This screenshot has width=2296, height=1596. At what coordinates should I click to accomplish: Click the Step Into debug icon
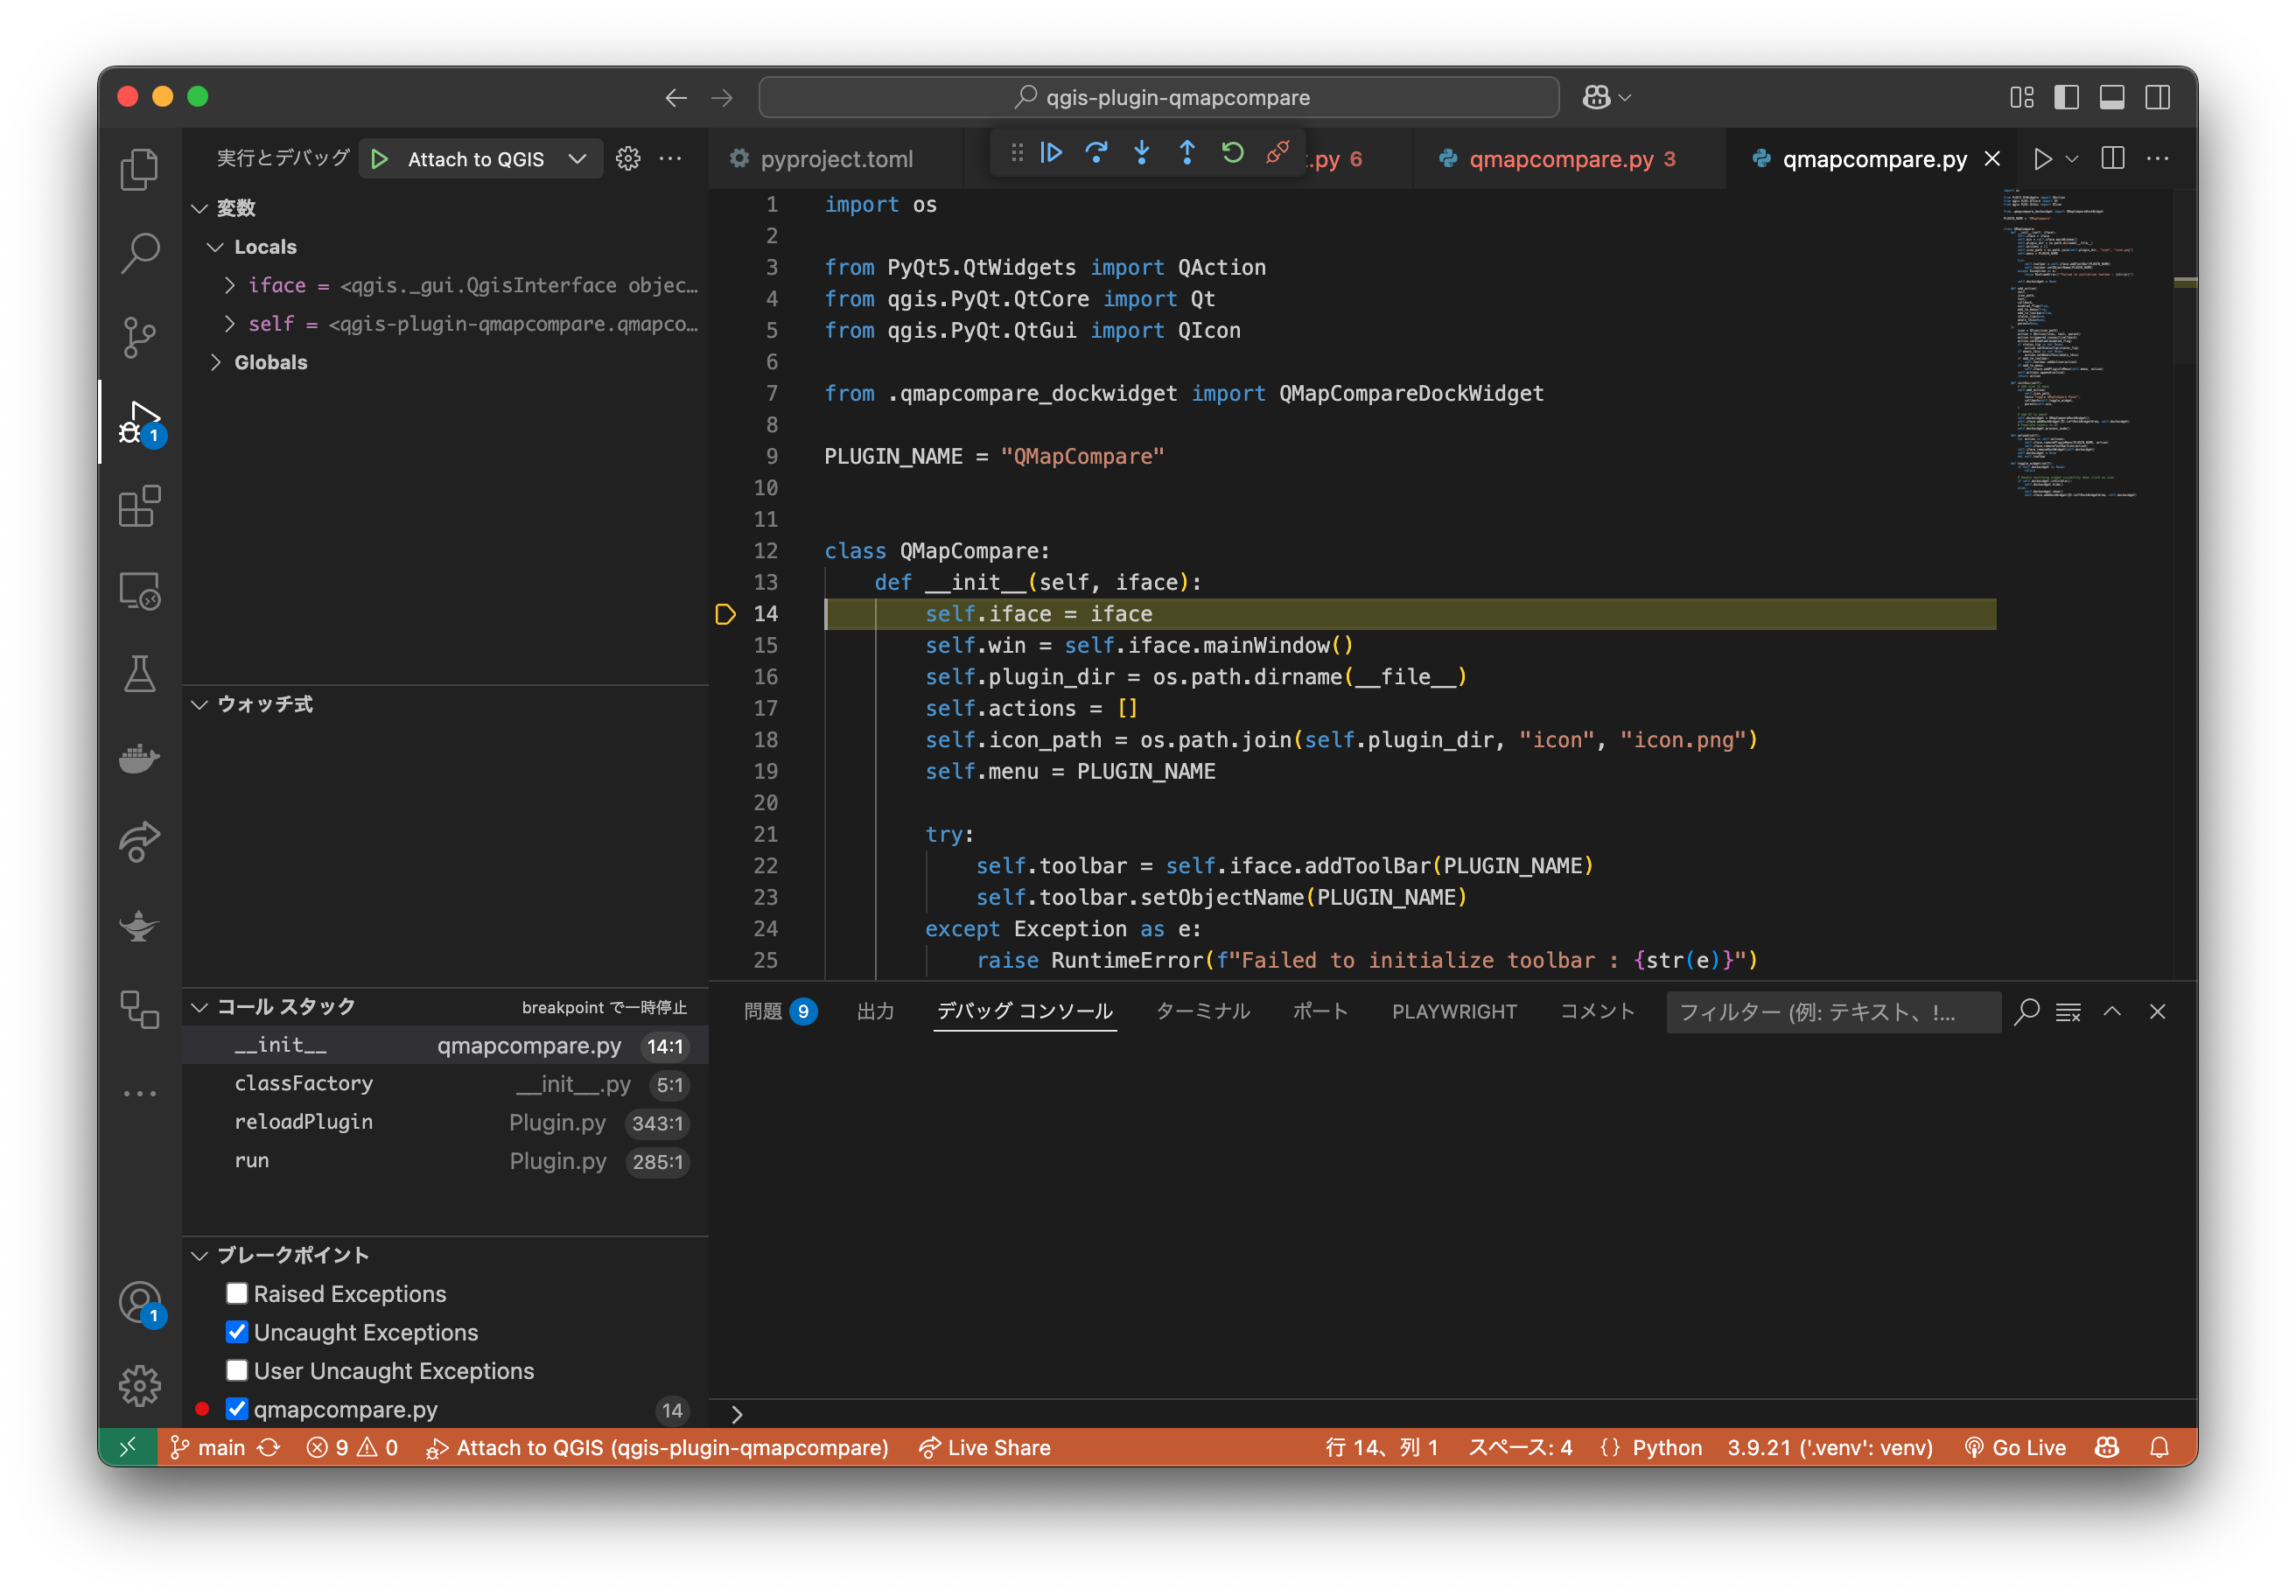tap(1141, 153)
